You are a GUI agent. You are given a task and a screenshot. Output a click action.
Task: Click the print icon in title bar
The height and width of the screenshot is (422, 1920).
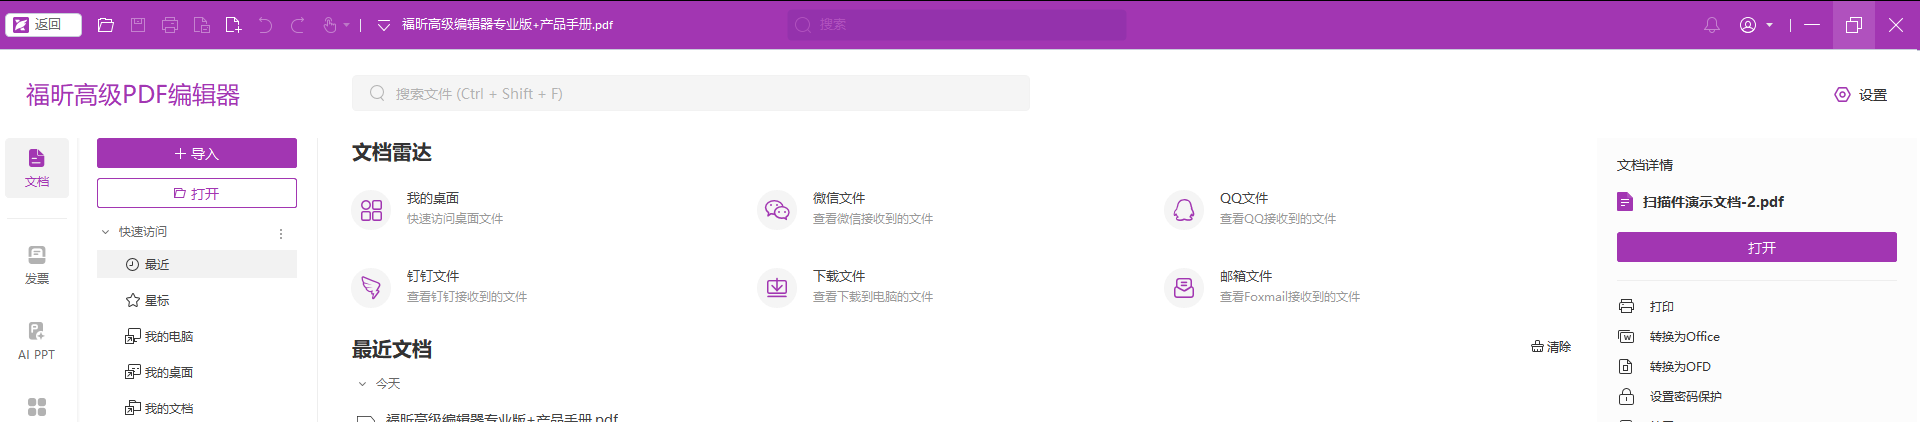pos(170,25)
